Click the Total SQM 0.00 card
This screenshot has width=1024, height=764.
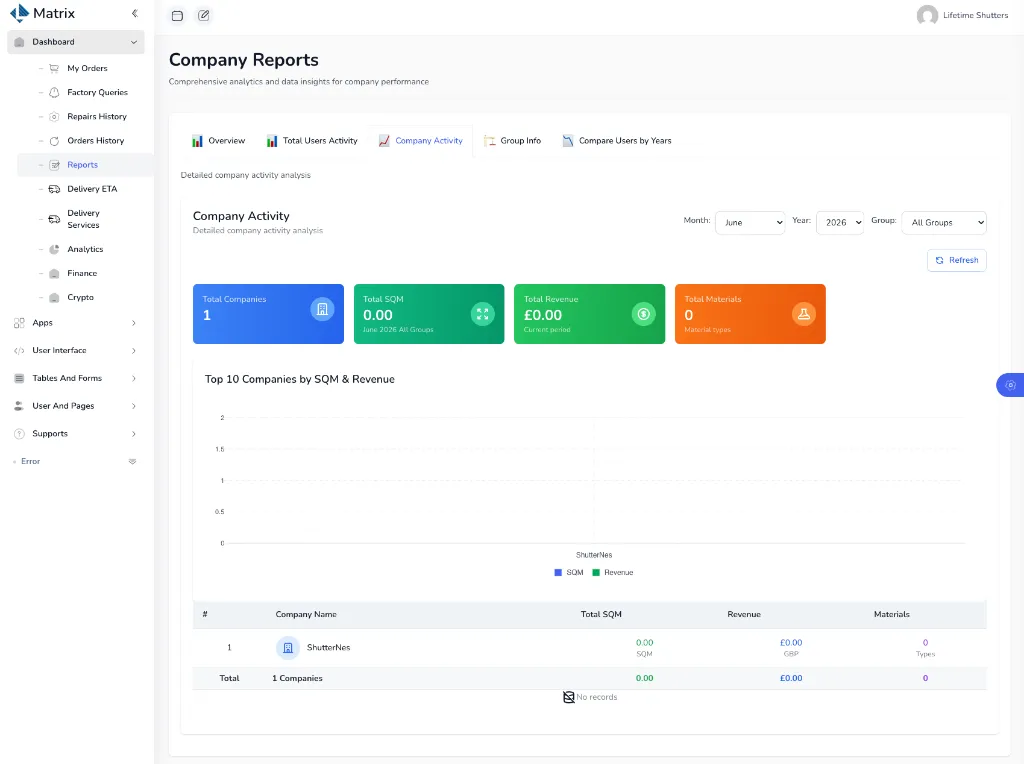(x=429, y=314)
